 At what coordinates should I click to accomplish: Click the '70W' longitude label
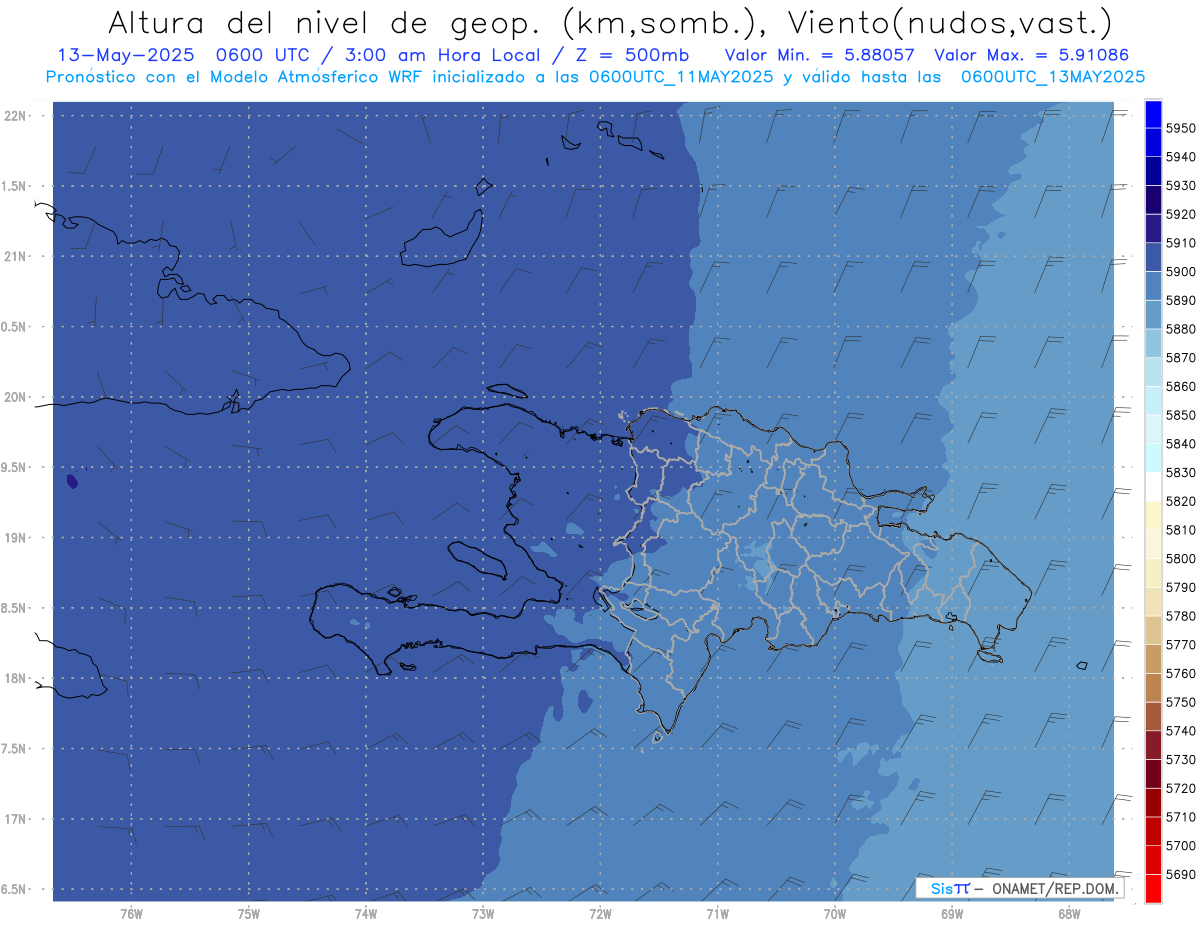coord(835,913)
